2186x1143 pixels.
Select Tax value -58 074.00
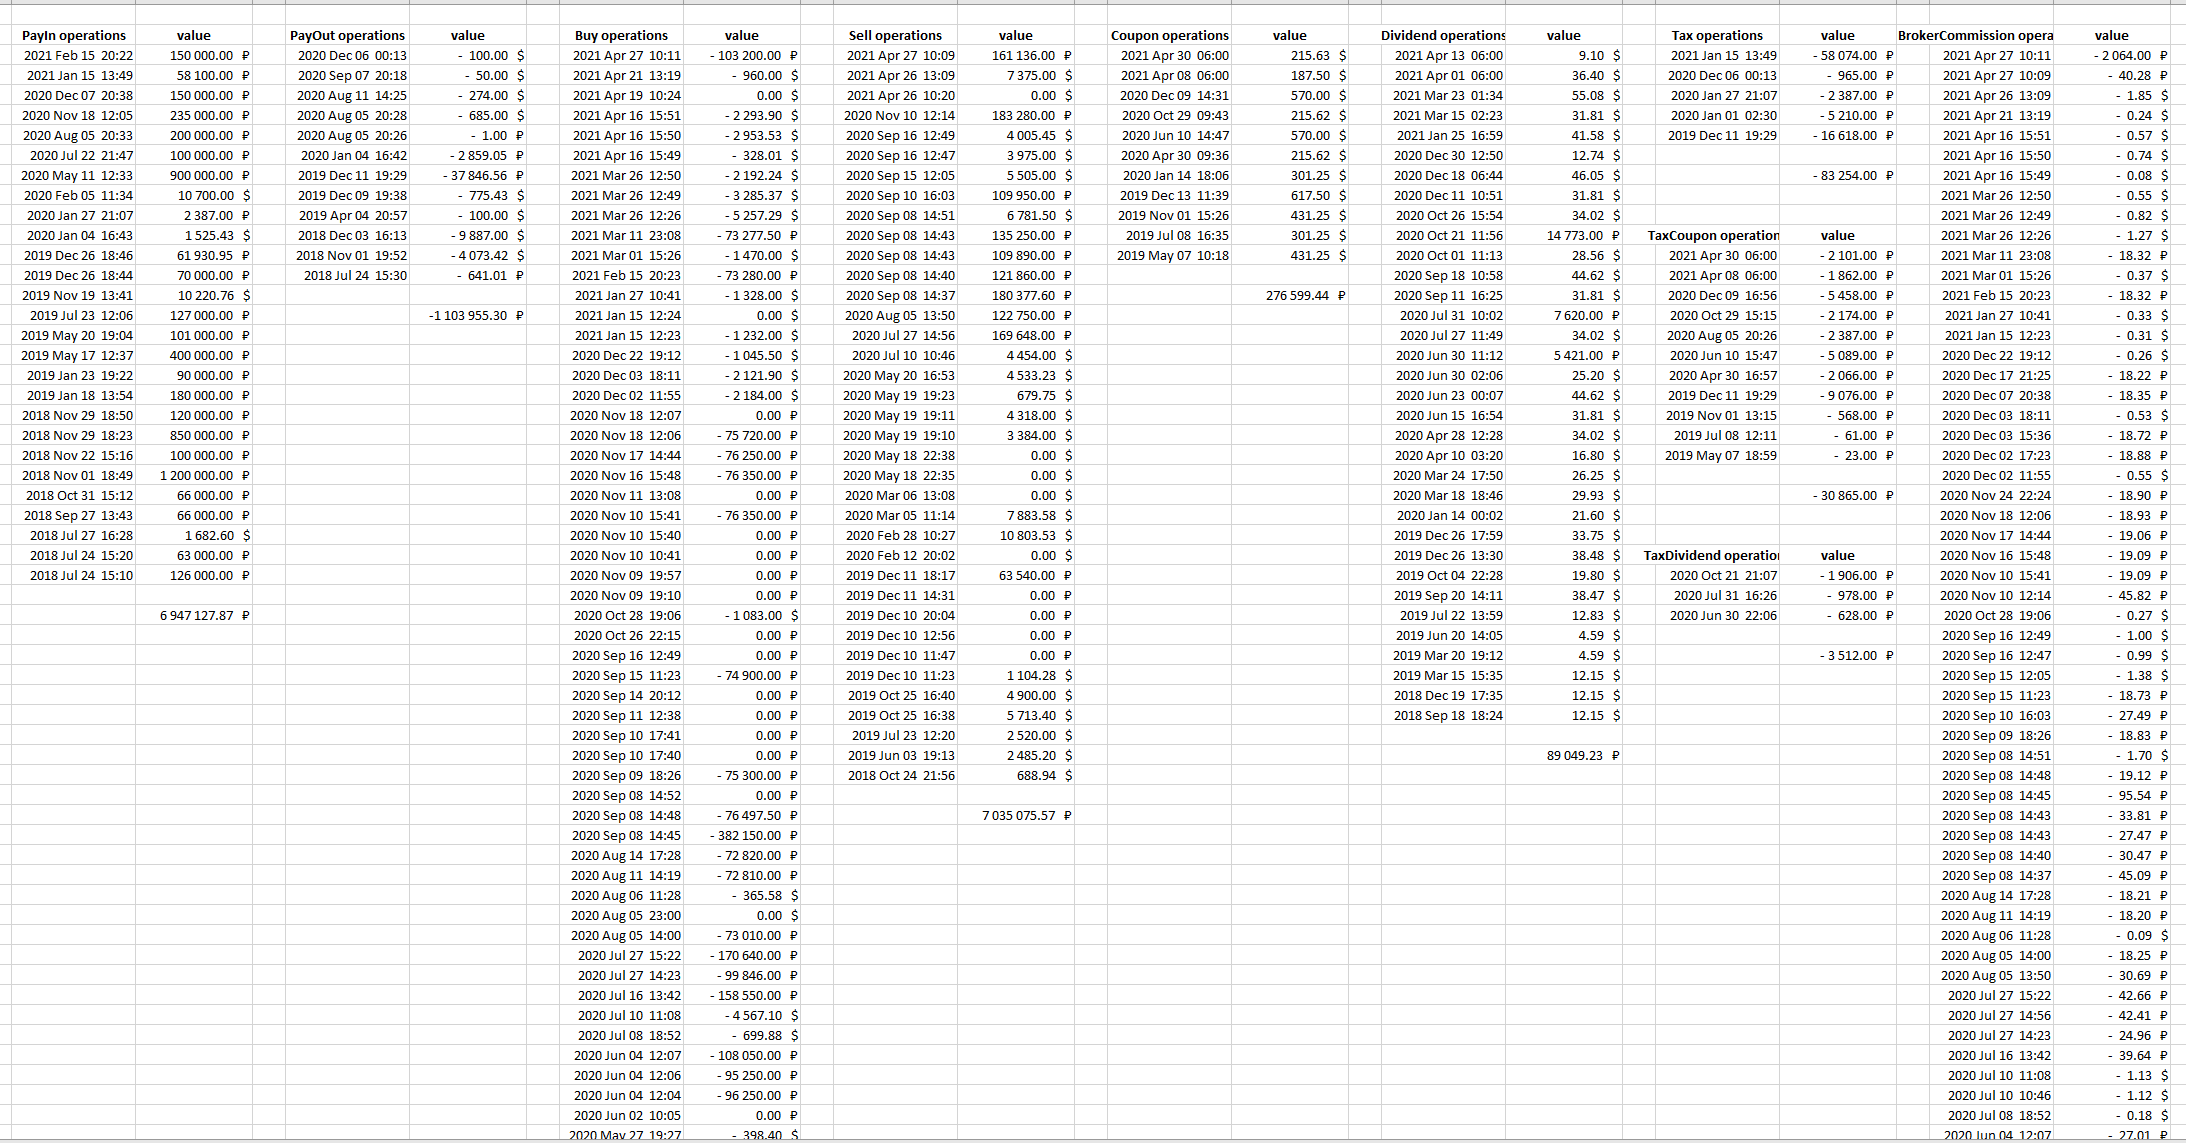[x=1838, y=55]
